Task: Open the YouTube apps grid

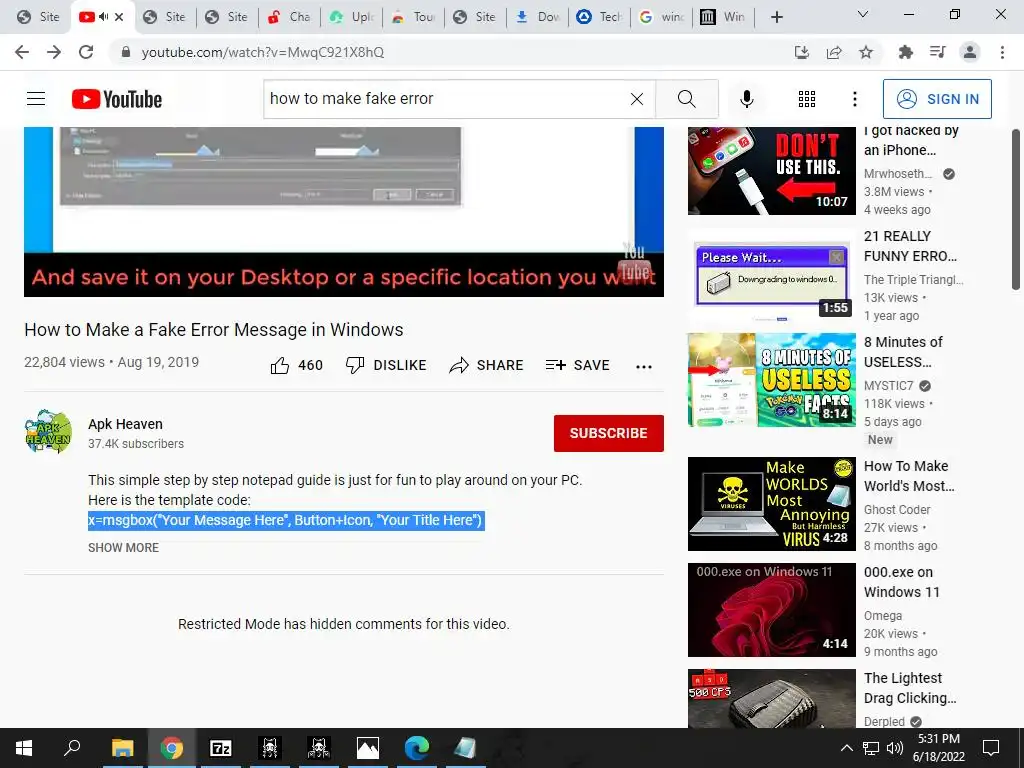Action: [807, 99]
